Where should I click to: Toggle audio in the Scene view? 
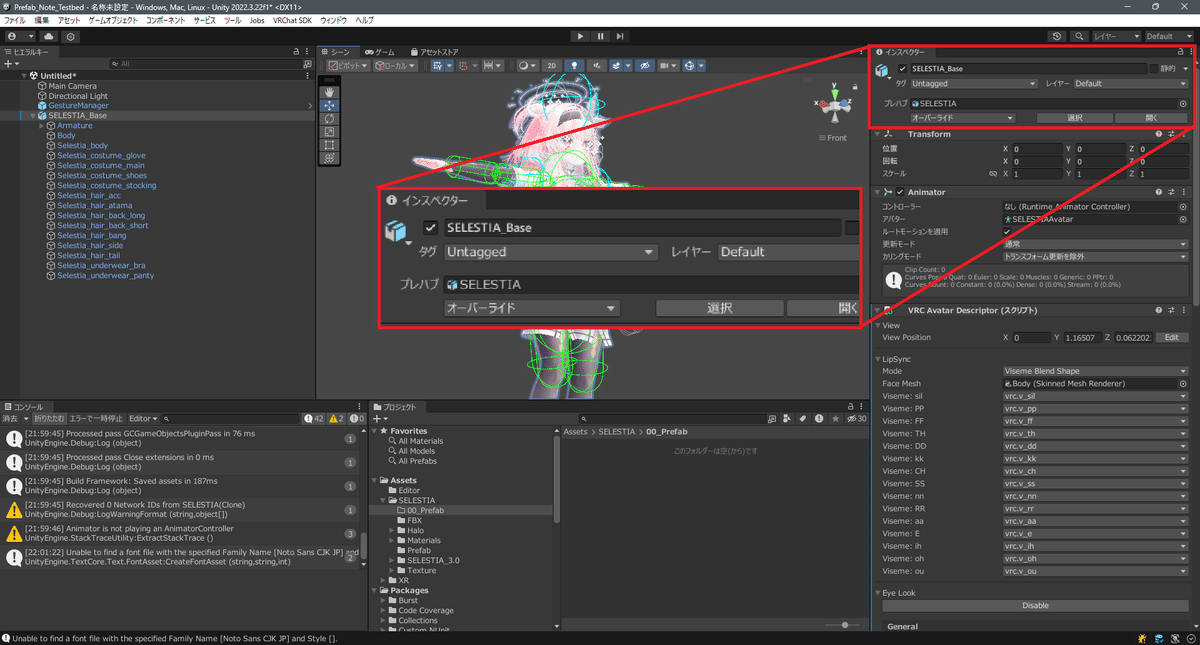[595, 65]
